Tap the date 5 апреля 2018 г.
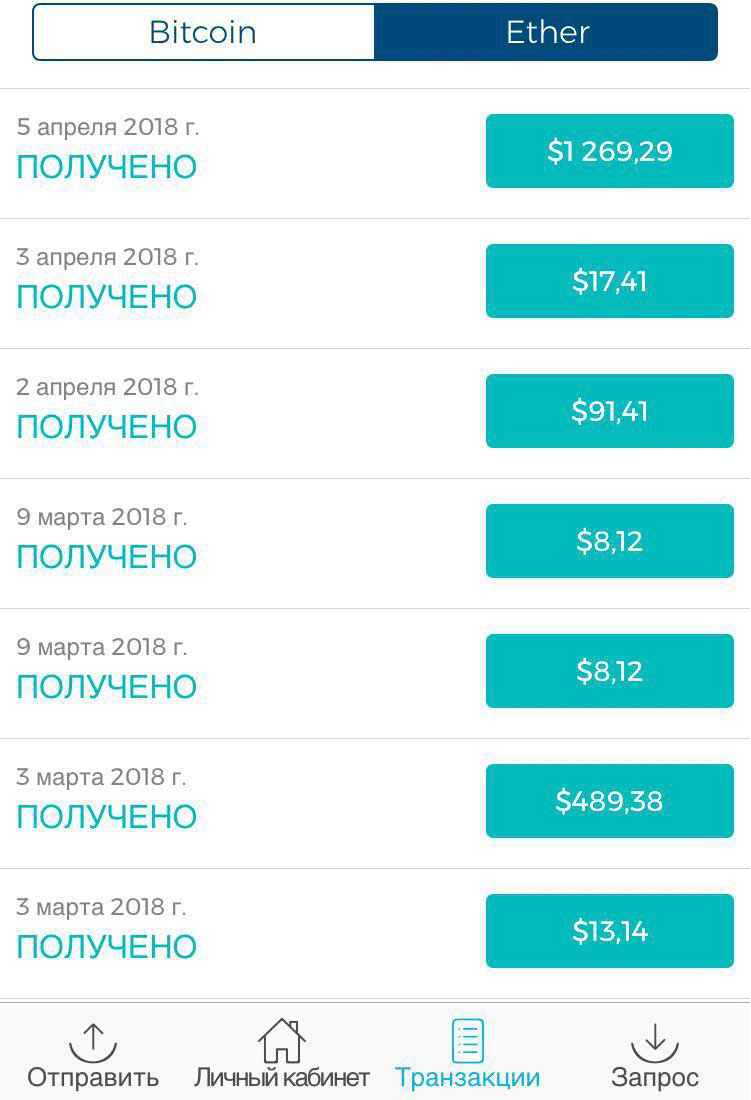Screen dimensions: 751x1100 [108, 127]
